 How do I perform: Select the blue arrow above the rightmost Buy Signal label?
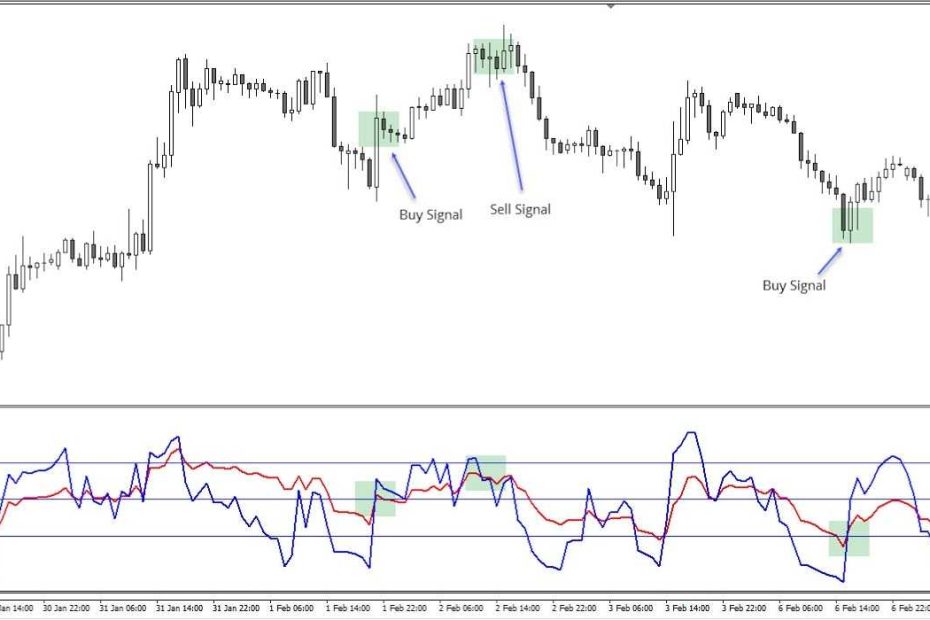[x=830, y=259]
